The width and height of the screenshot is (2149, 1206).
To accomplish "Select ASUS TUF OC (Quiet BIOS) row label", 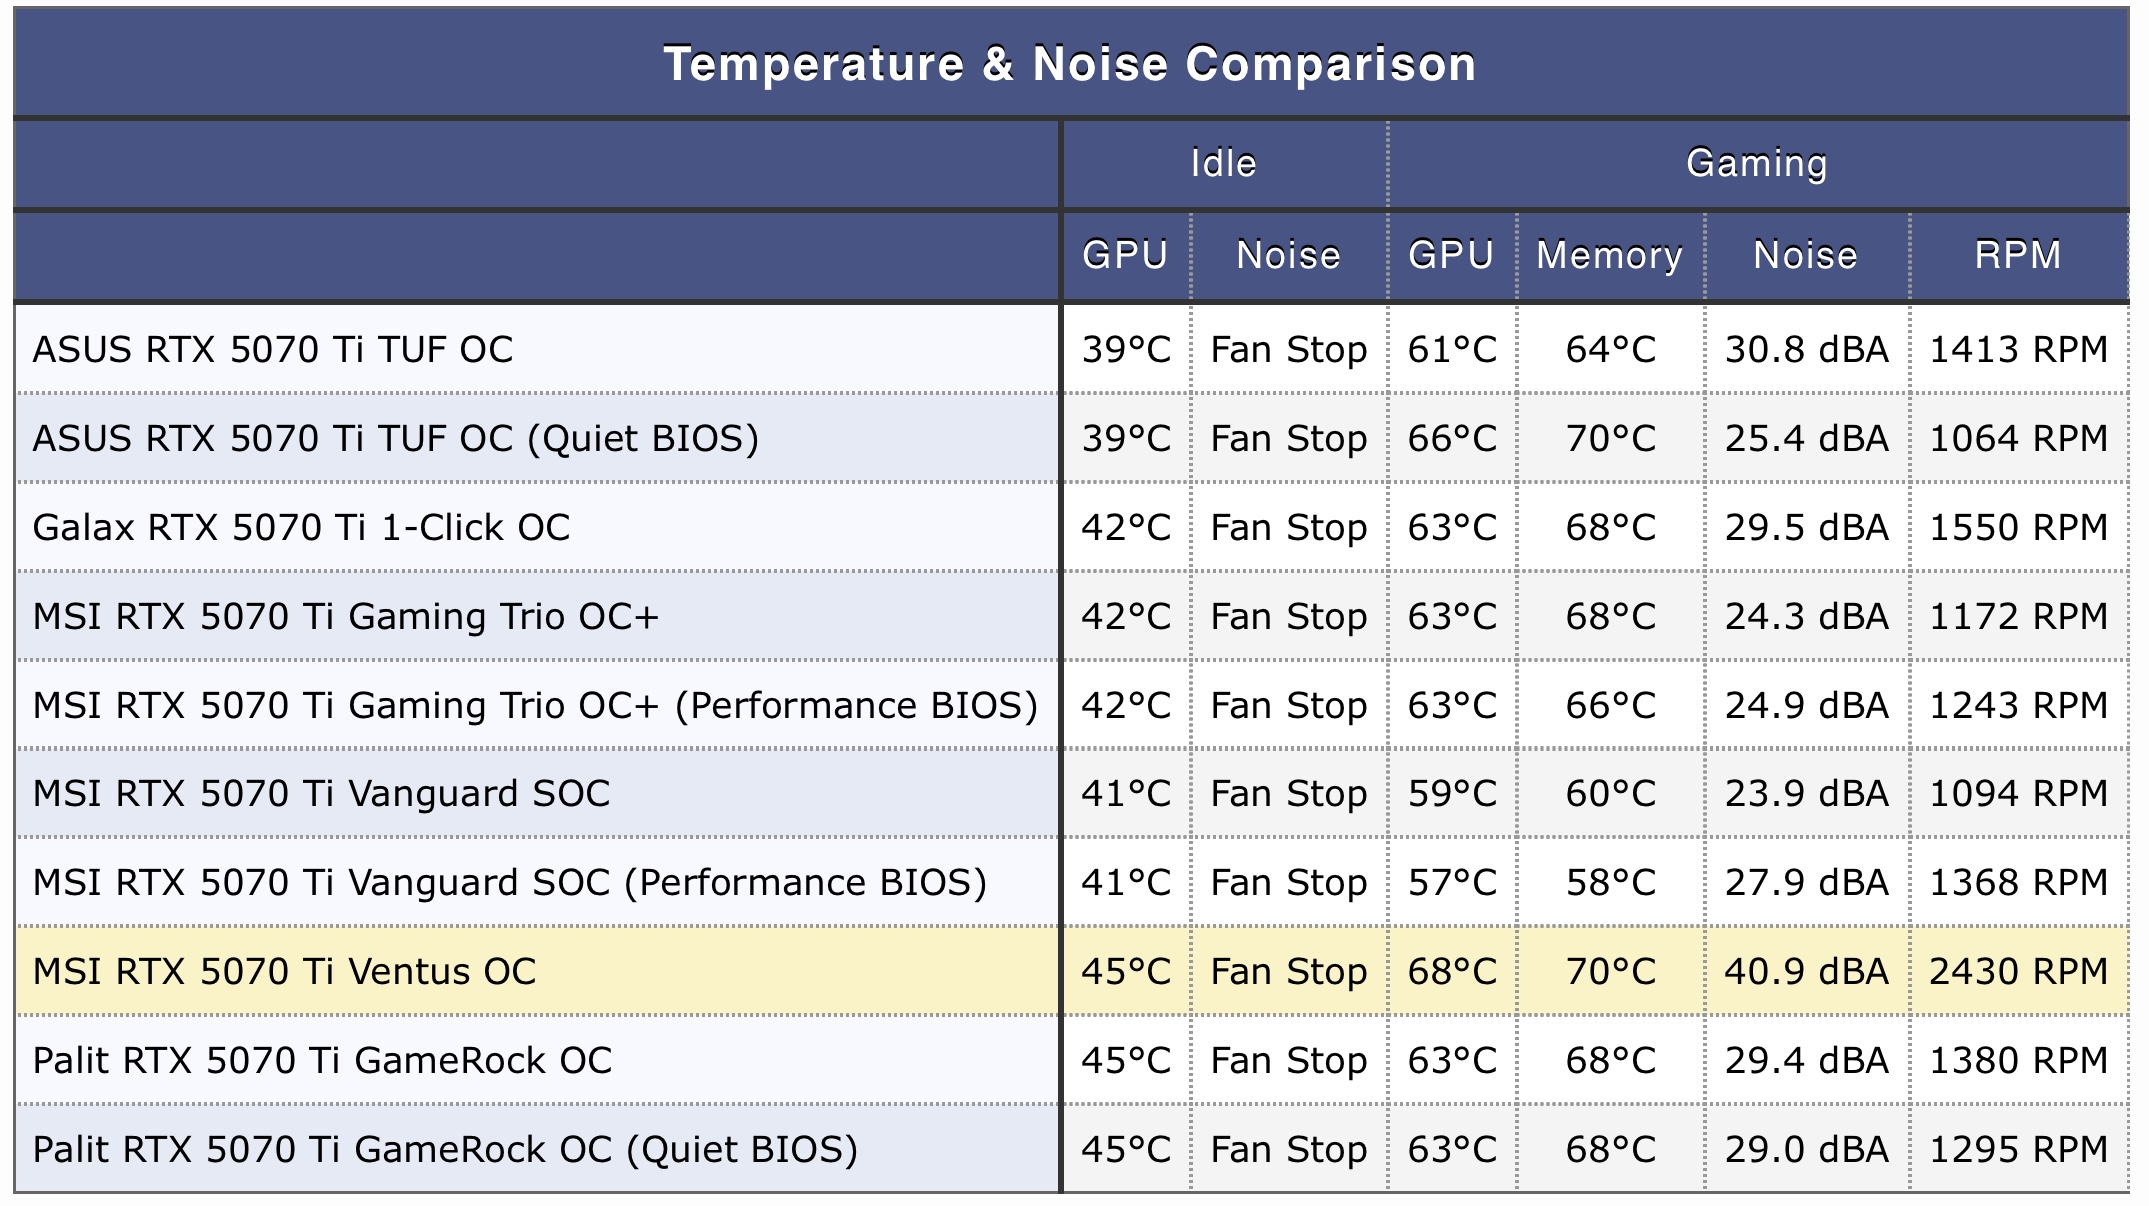I will (395, 439).
